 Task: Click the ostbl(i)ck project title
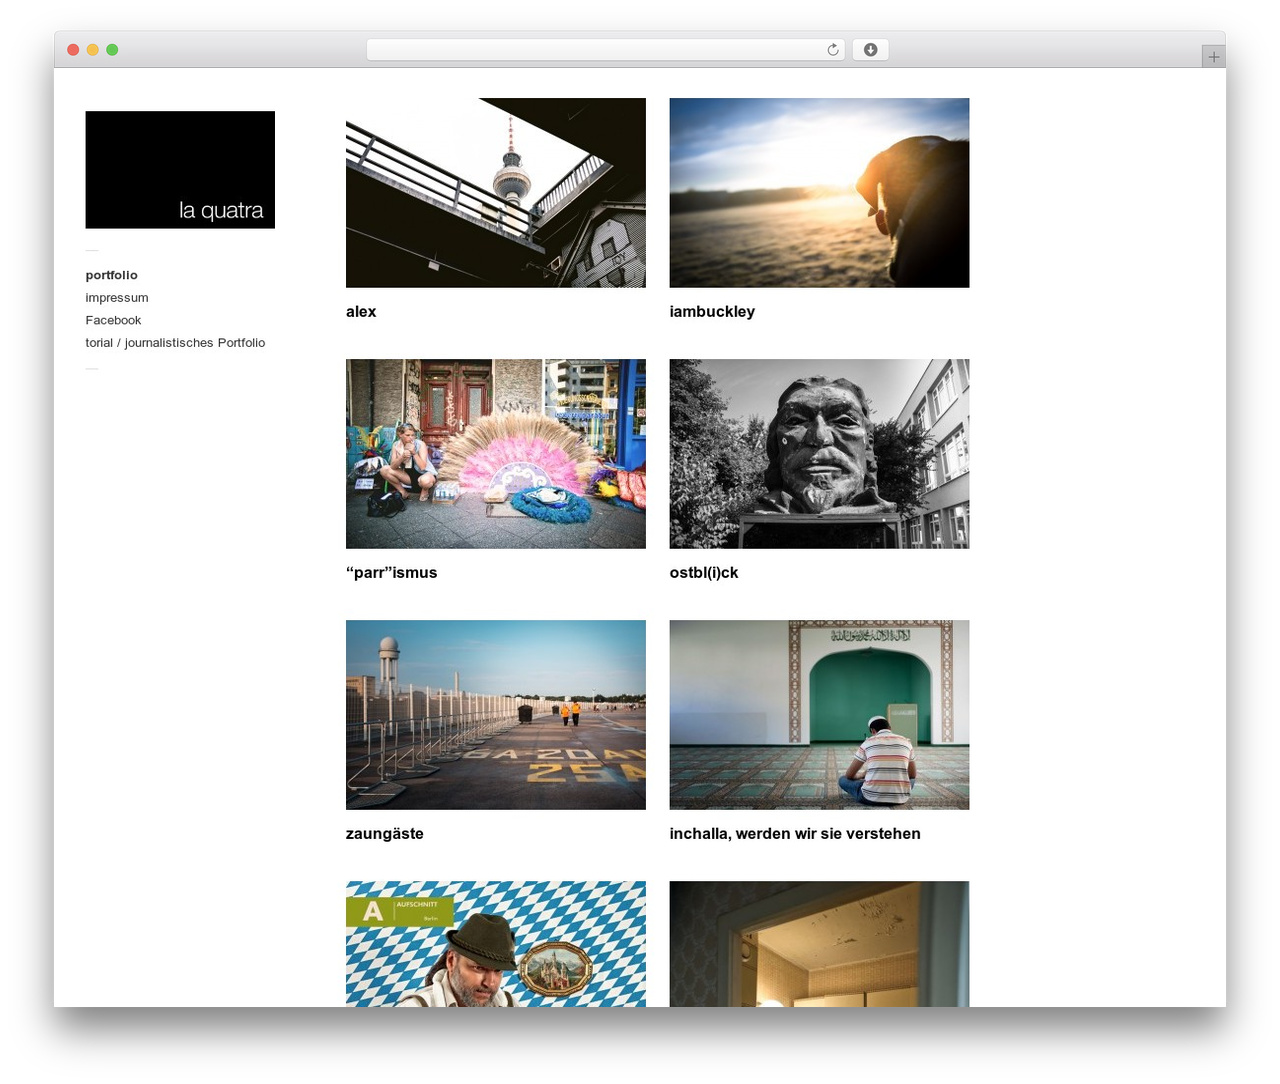click(x=704, y=573)
